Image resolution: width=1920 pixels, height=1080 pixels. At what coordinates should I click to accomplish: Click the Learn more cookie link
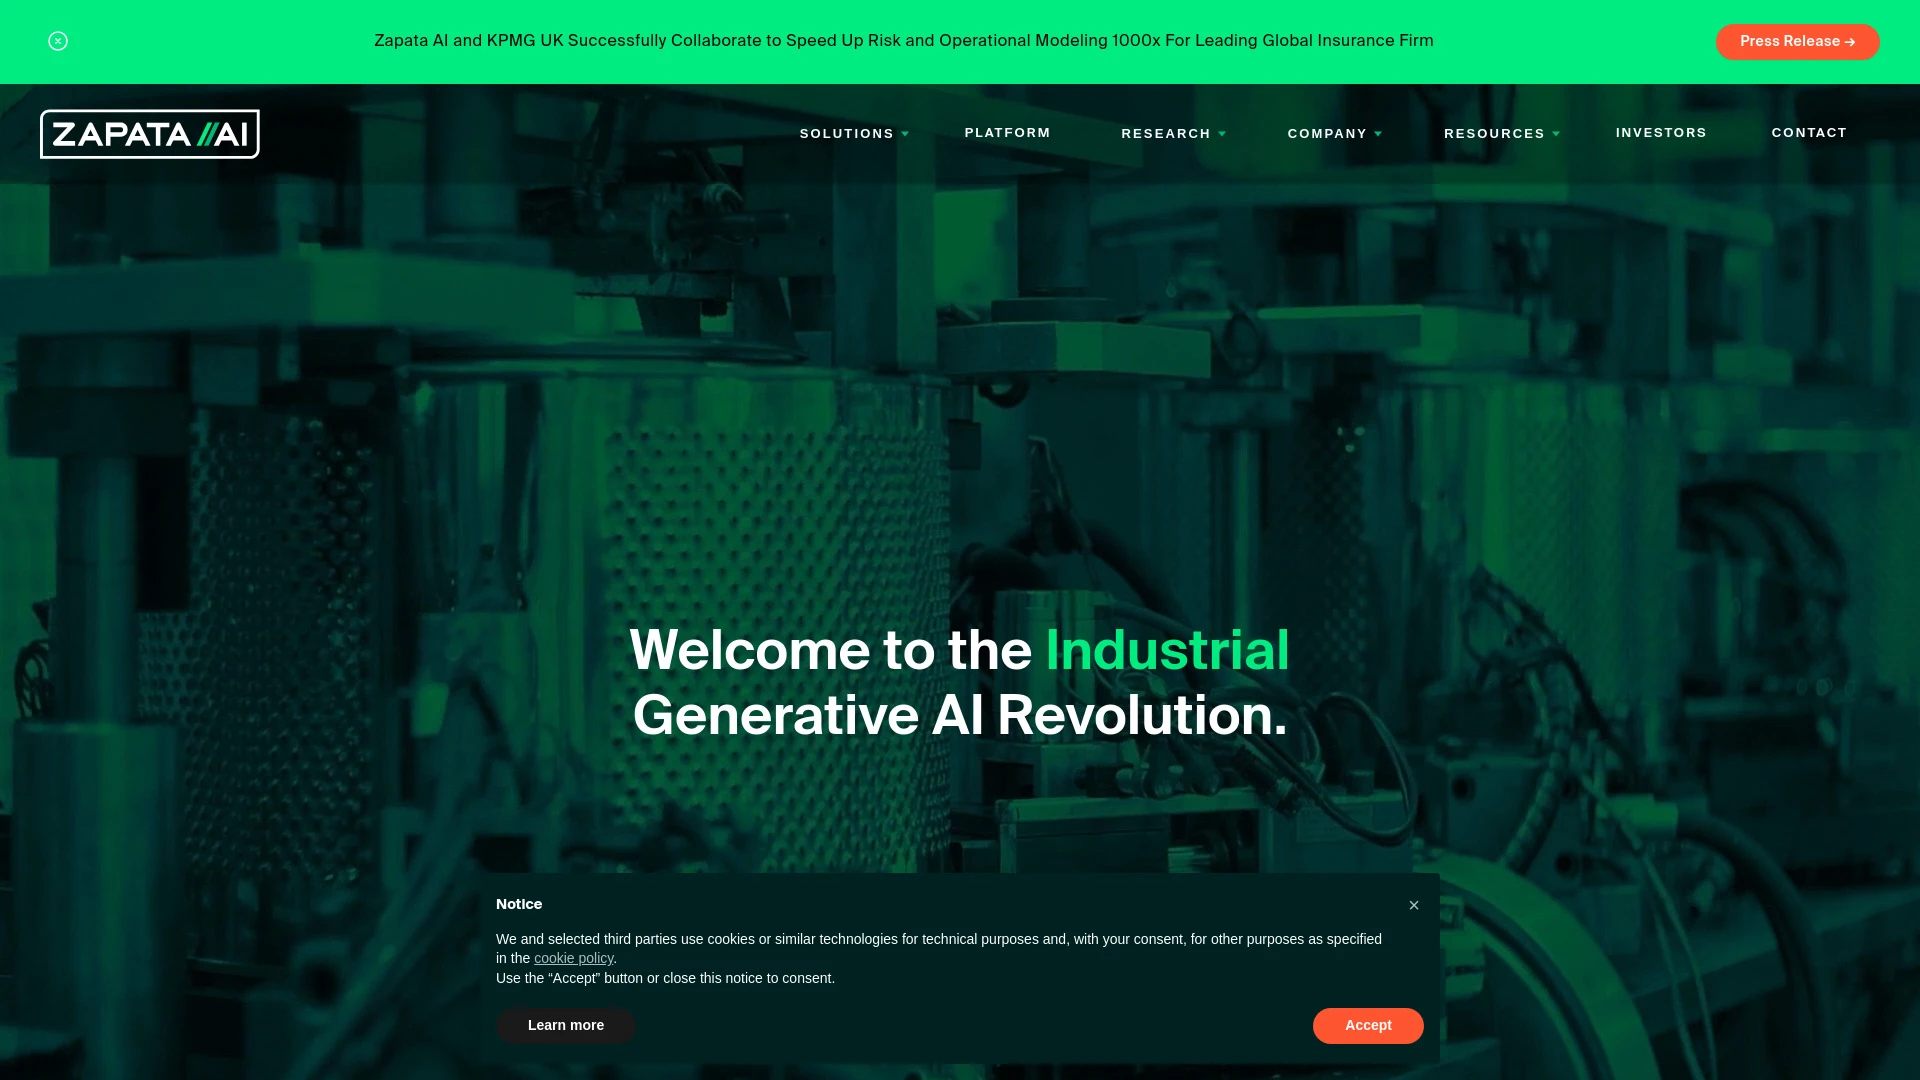click(566, 1025)
